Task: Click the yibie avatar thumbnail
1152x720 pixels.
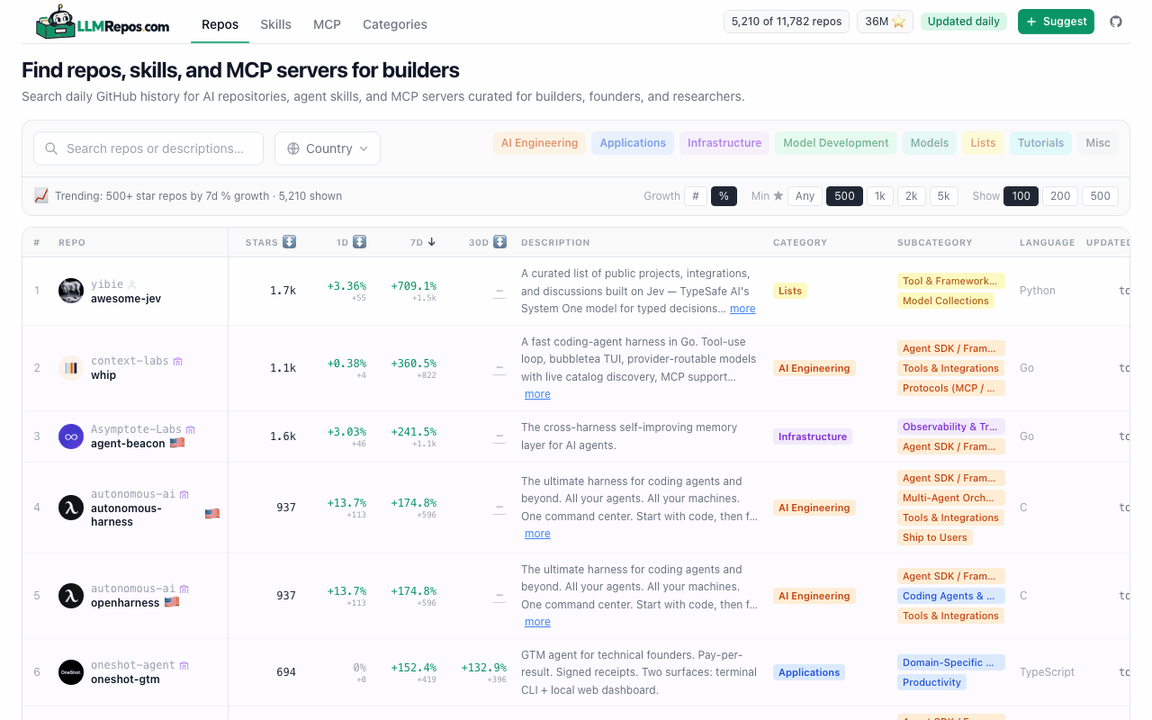Action: [x=71, y=291]
